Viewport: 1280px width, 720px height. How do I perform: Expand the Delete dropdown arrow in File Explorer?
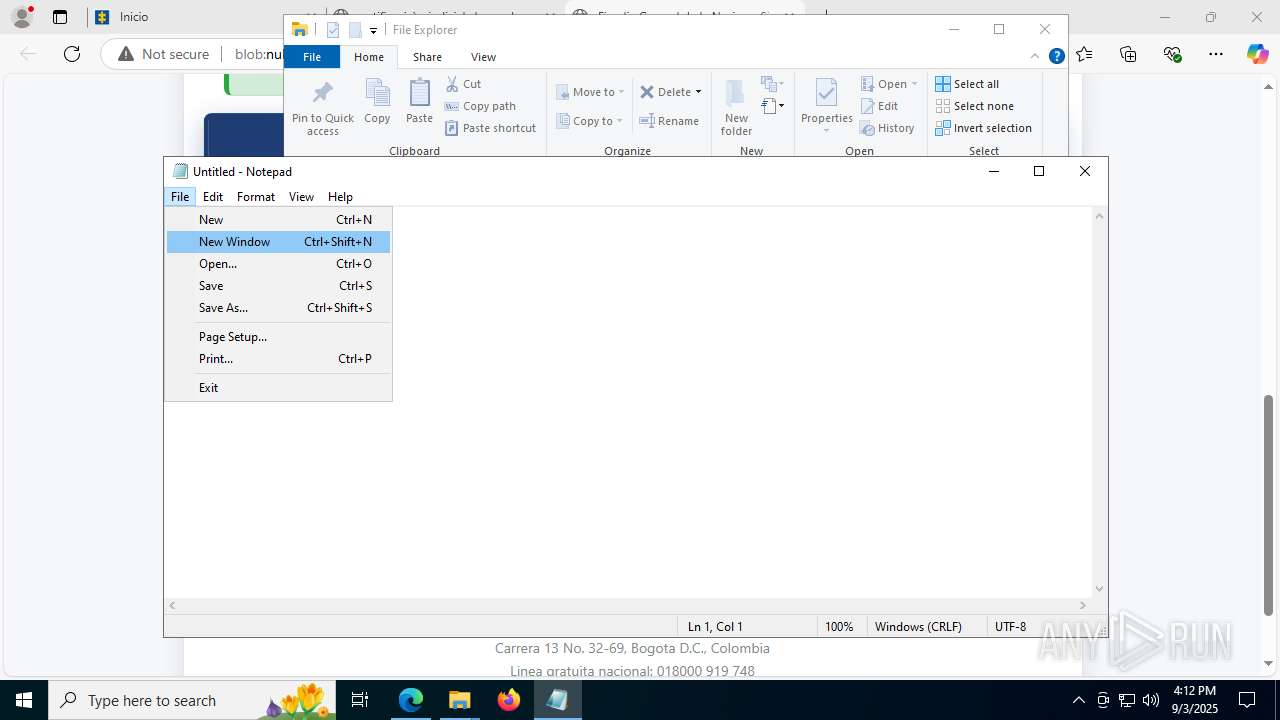[698, 92]
